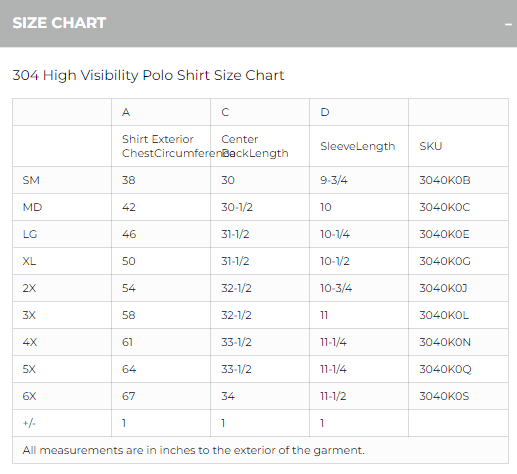The image size is (517, 474).
Task: Click the measurements in inches footnote
Action: [x=194, y=450]
